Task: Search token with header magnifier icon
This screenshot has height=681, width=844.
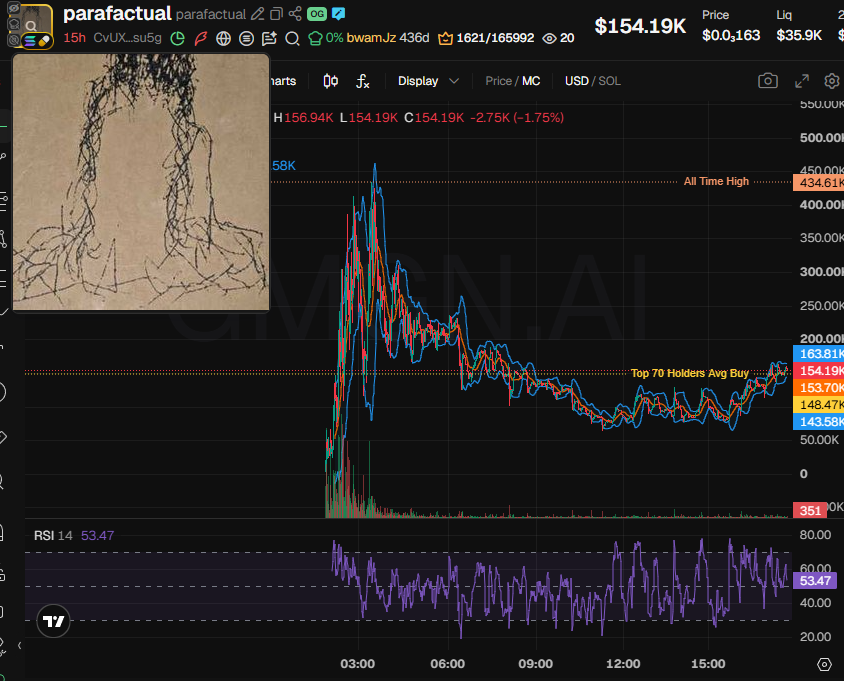Action: tap(292, 38)
